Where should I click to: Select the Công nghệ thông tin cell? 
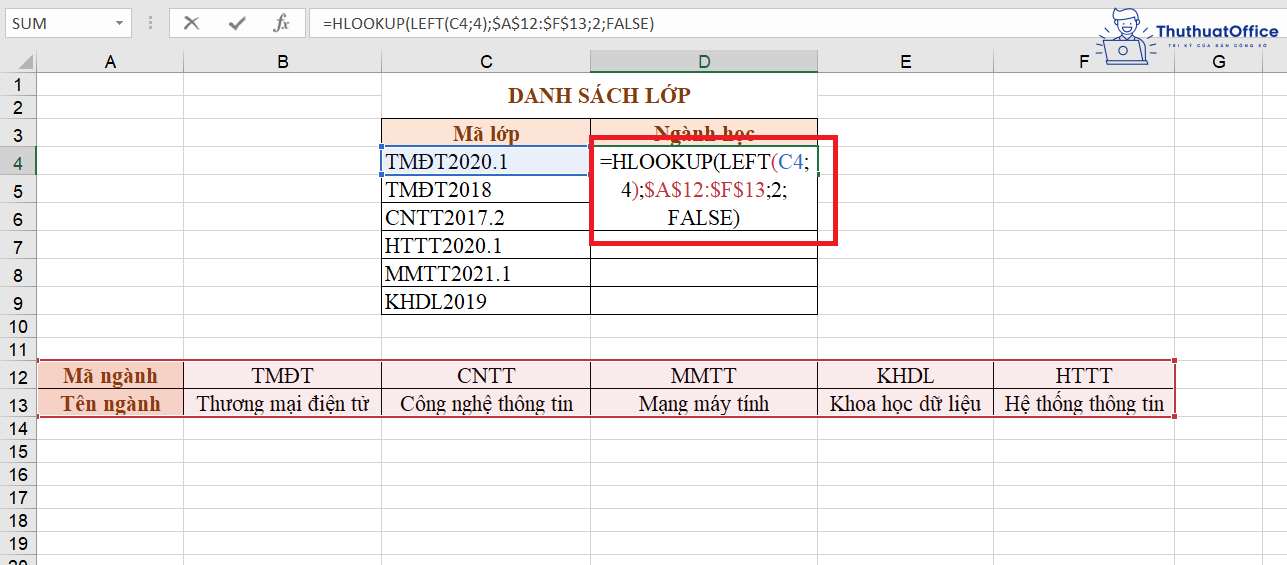pyautogui.click(x=486, y=403)
